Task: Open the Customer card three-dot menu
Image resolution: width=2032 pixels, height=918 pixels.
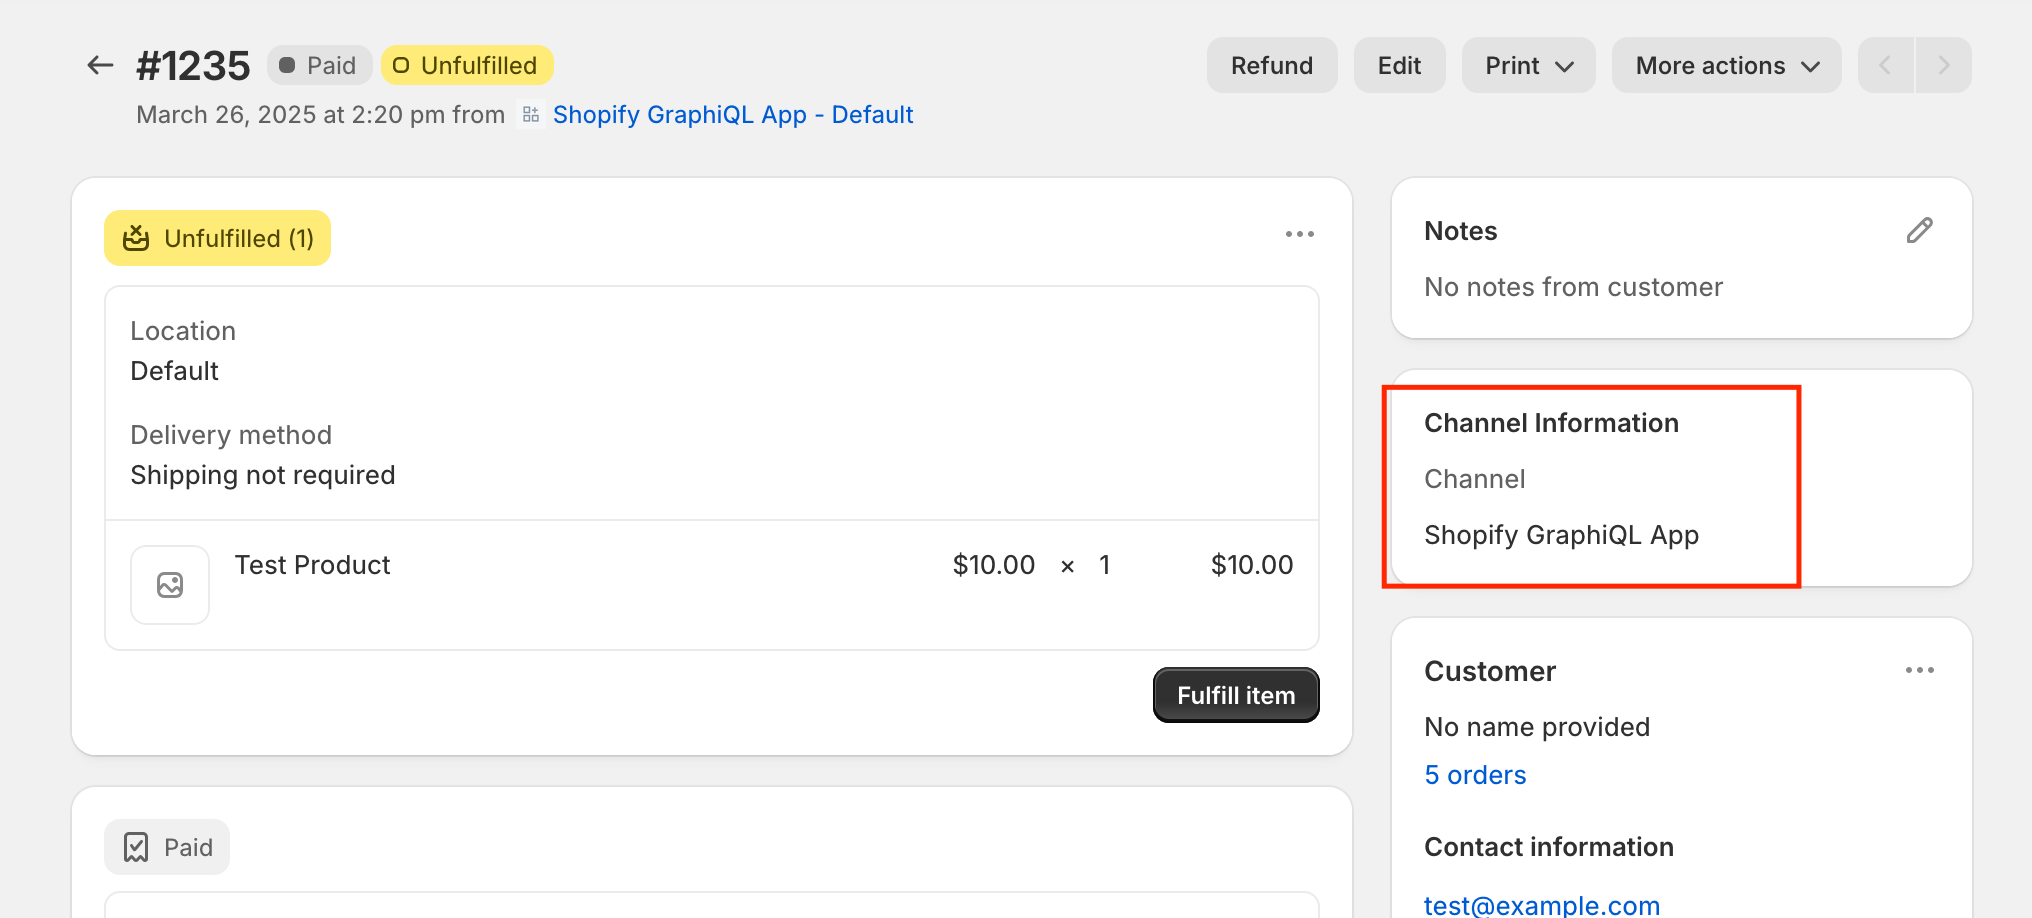Action: click(1919, 670)
